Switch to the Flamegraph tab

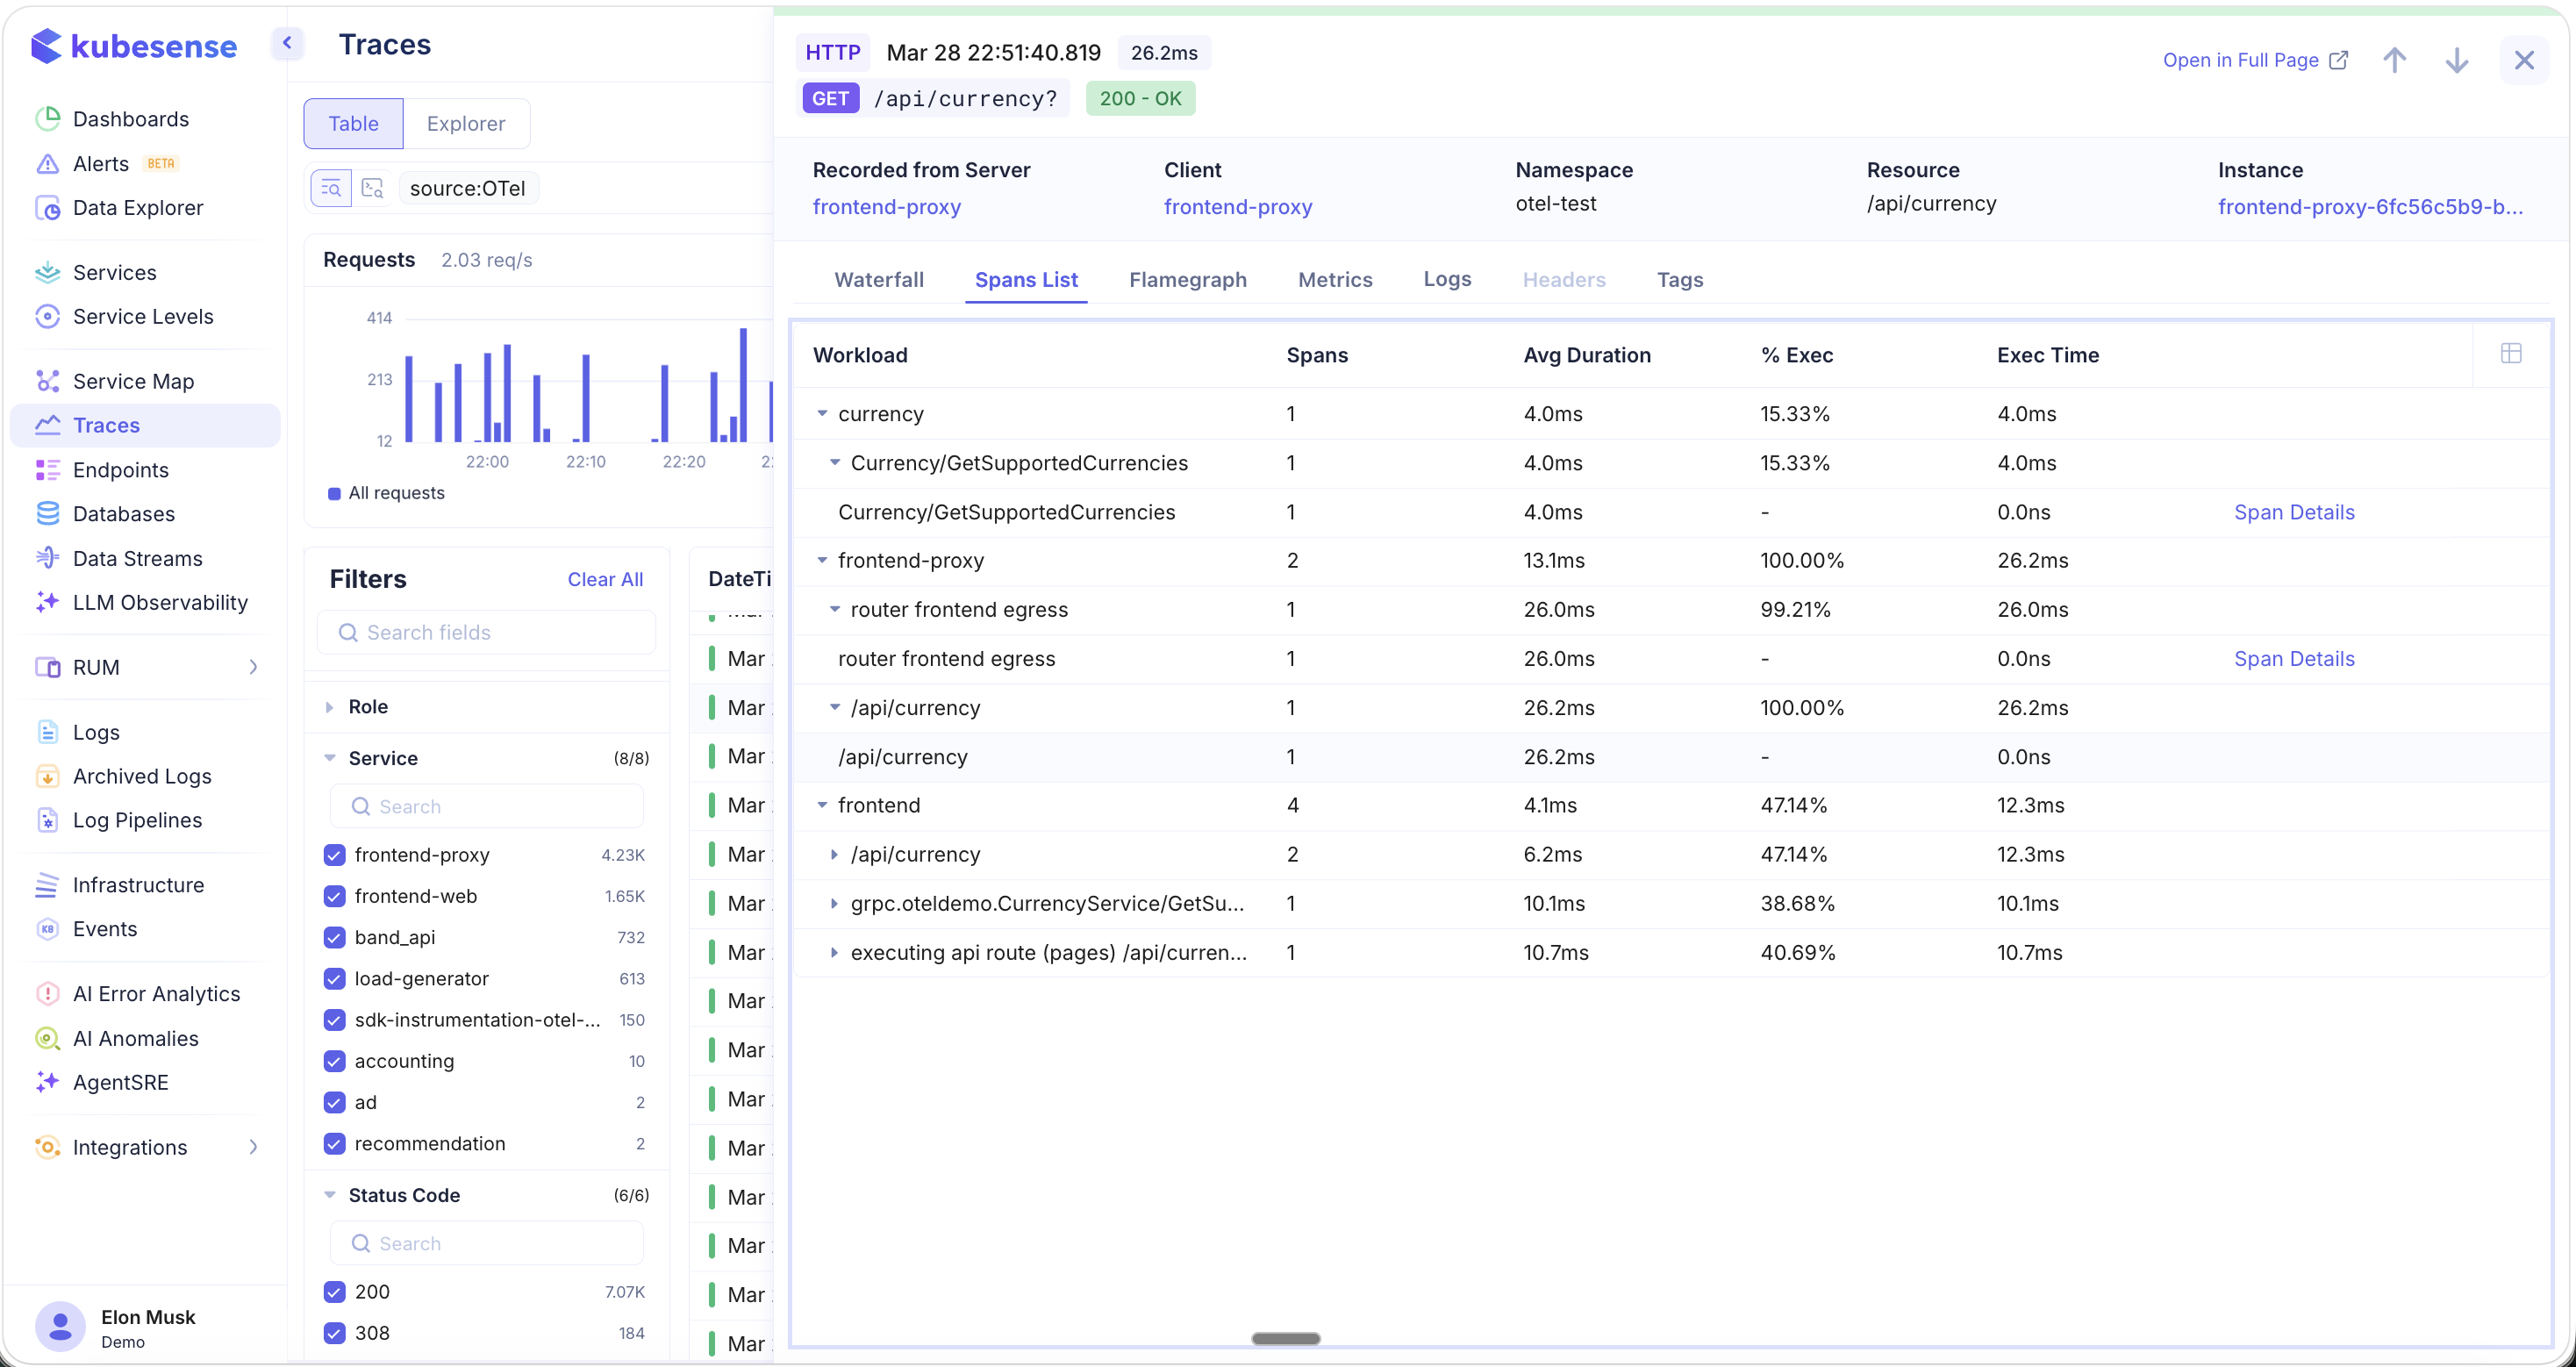point(1187,279)
